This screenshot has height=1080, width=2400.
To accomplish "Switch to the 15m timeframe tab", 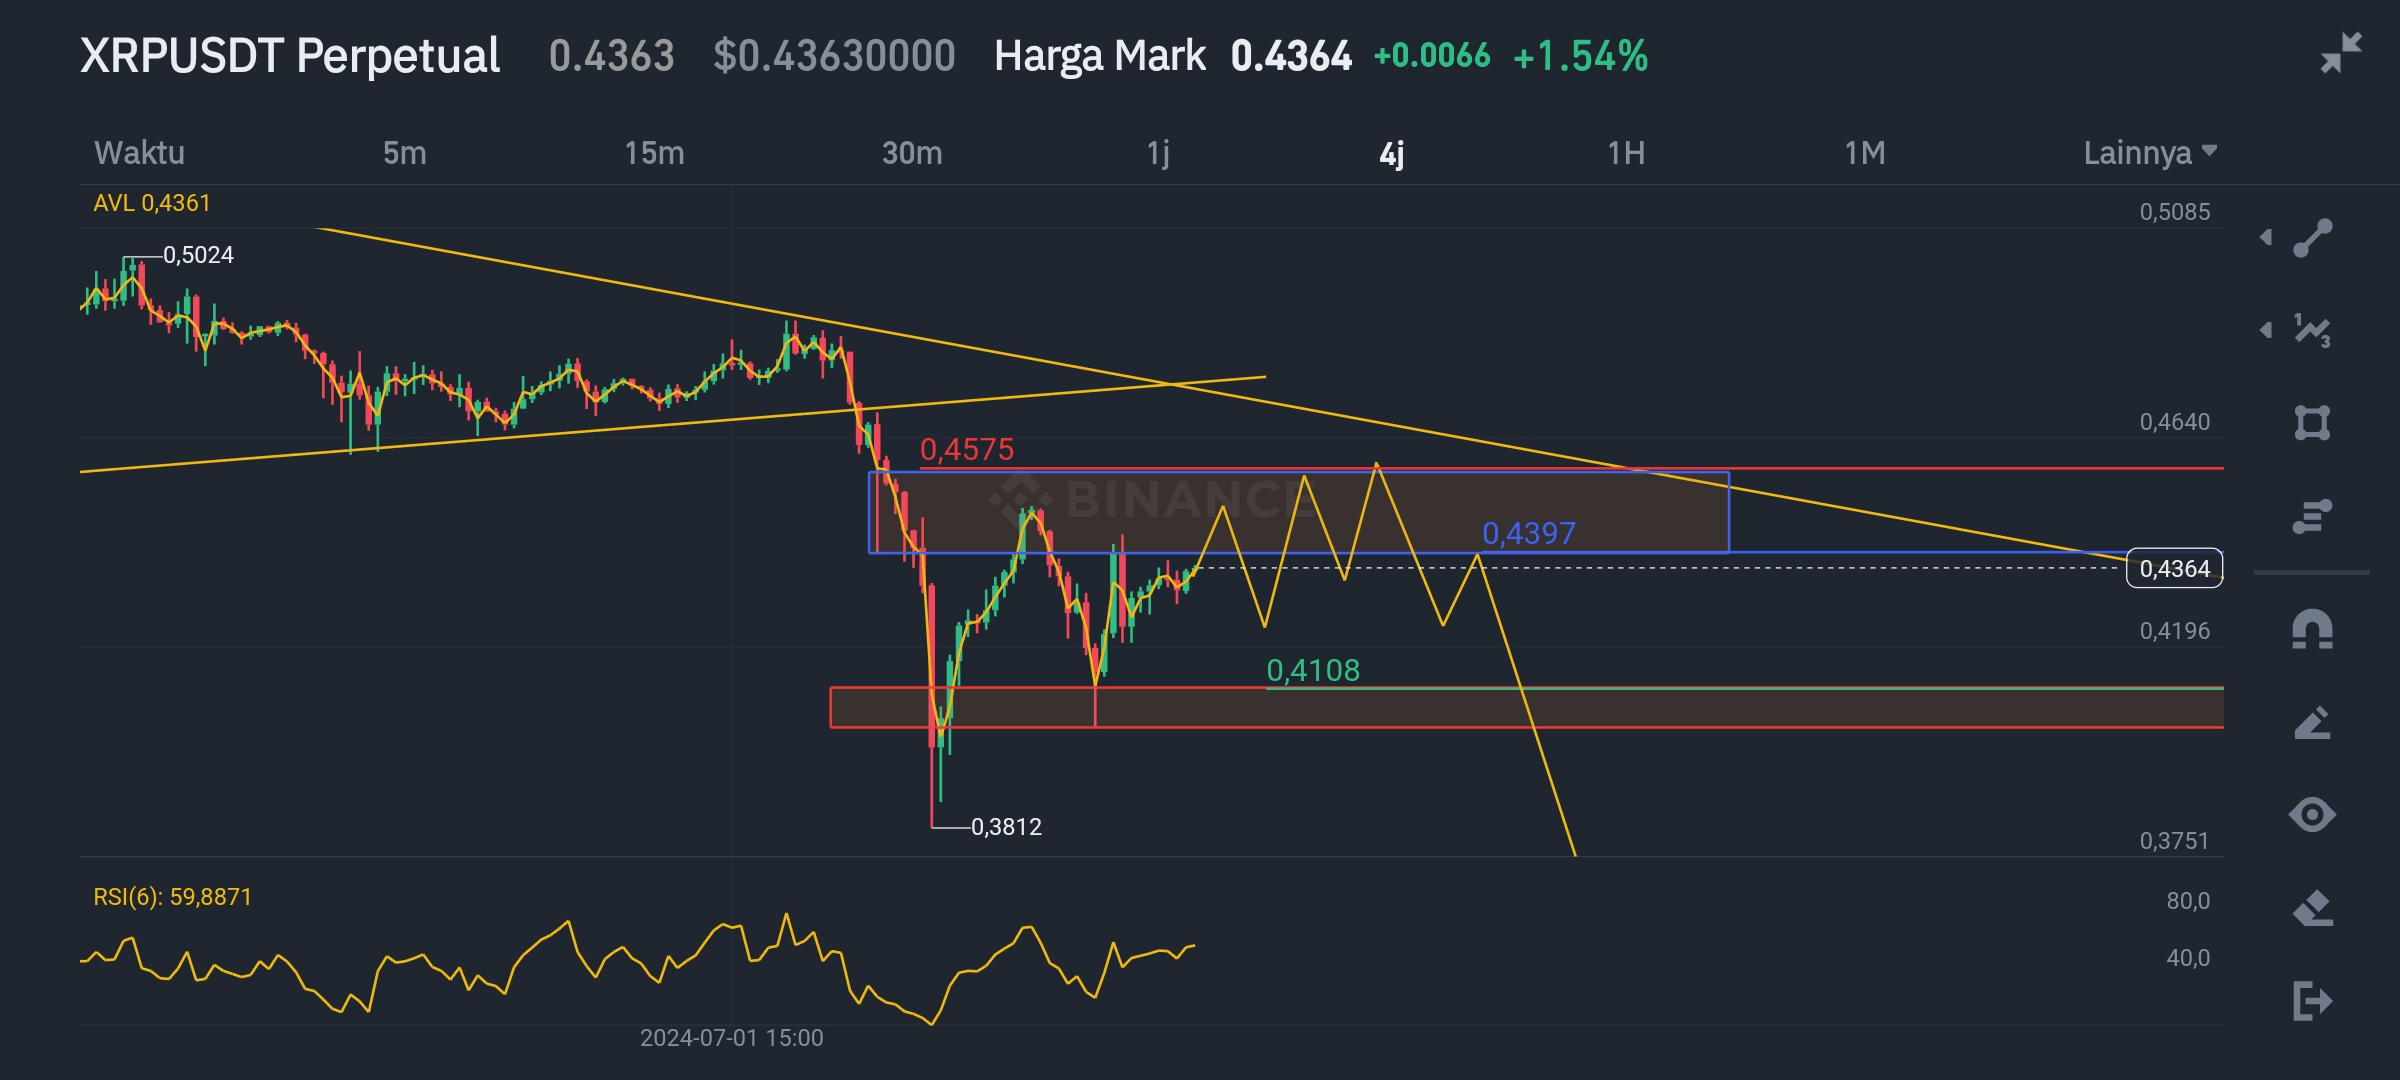I will (x=654, y=153).
